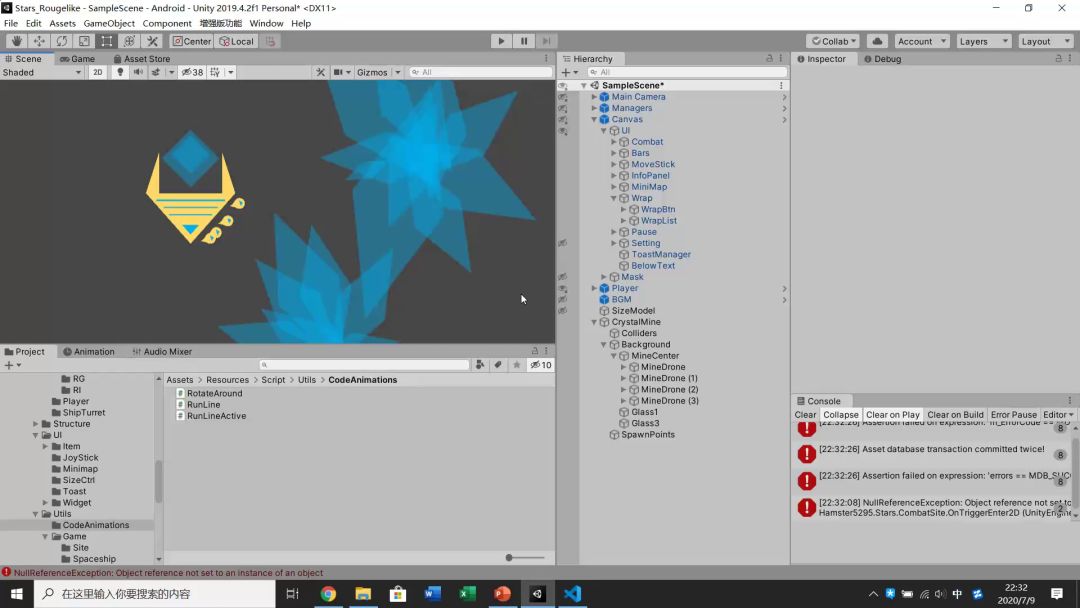
Task: Open the Animation tab
Action: 89,352
